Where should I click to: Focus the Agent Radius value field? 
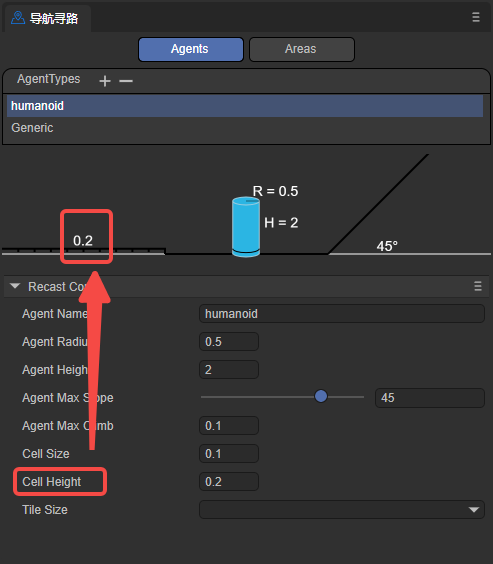pos(229,341)
